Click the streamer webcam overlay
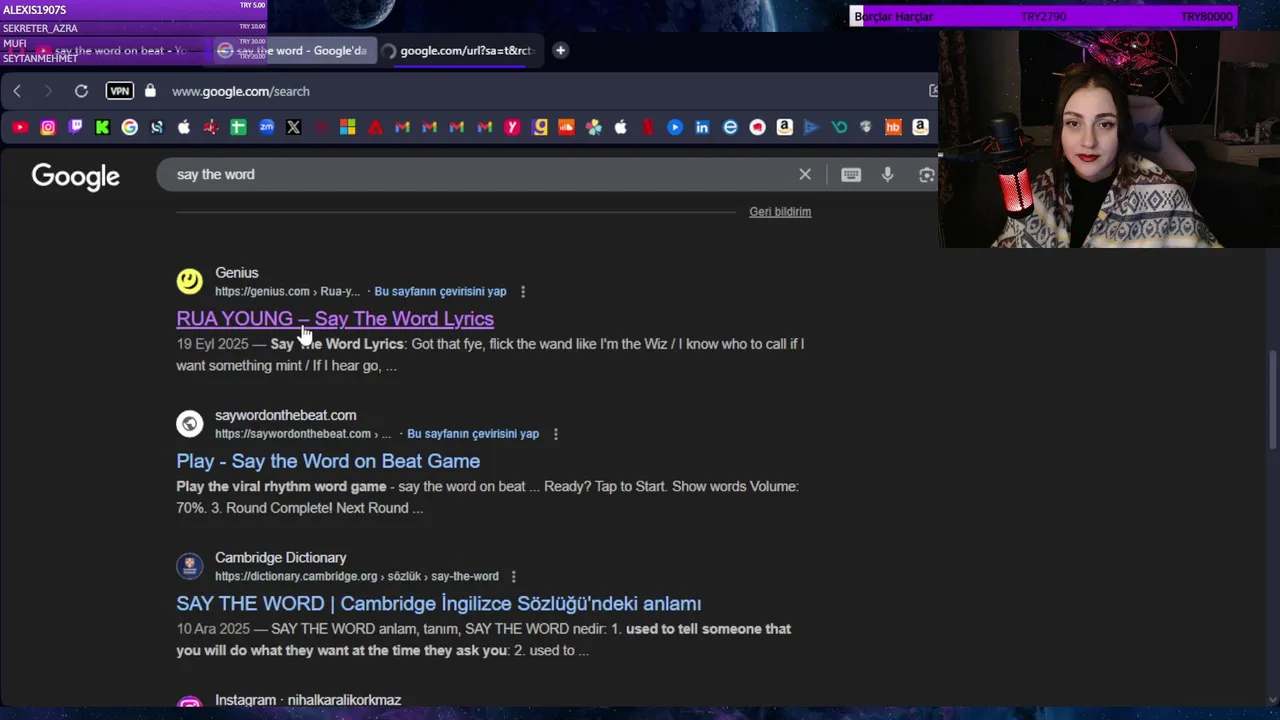 [x=1109, y=138]
